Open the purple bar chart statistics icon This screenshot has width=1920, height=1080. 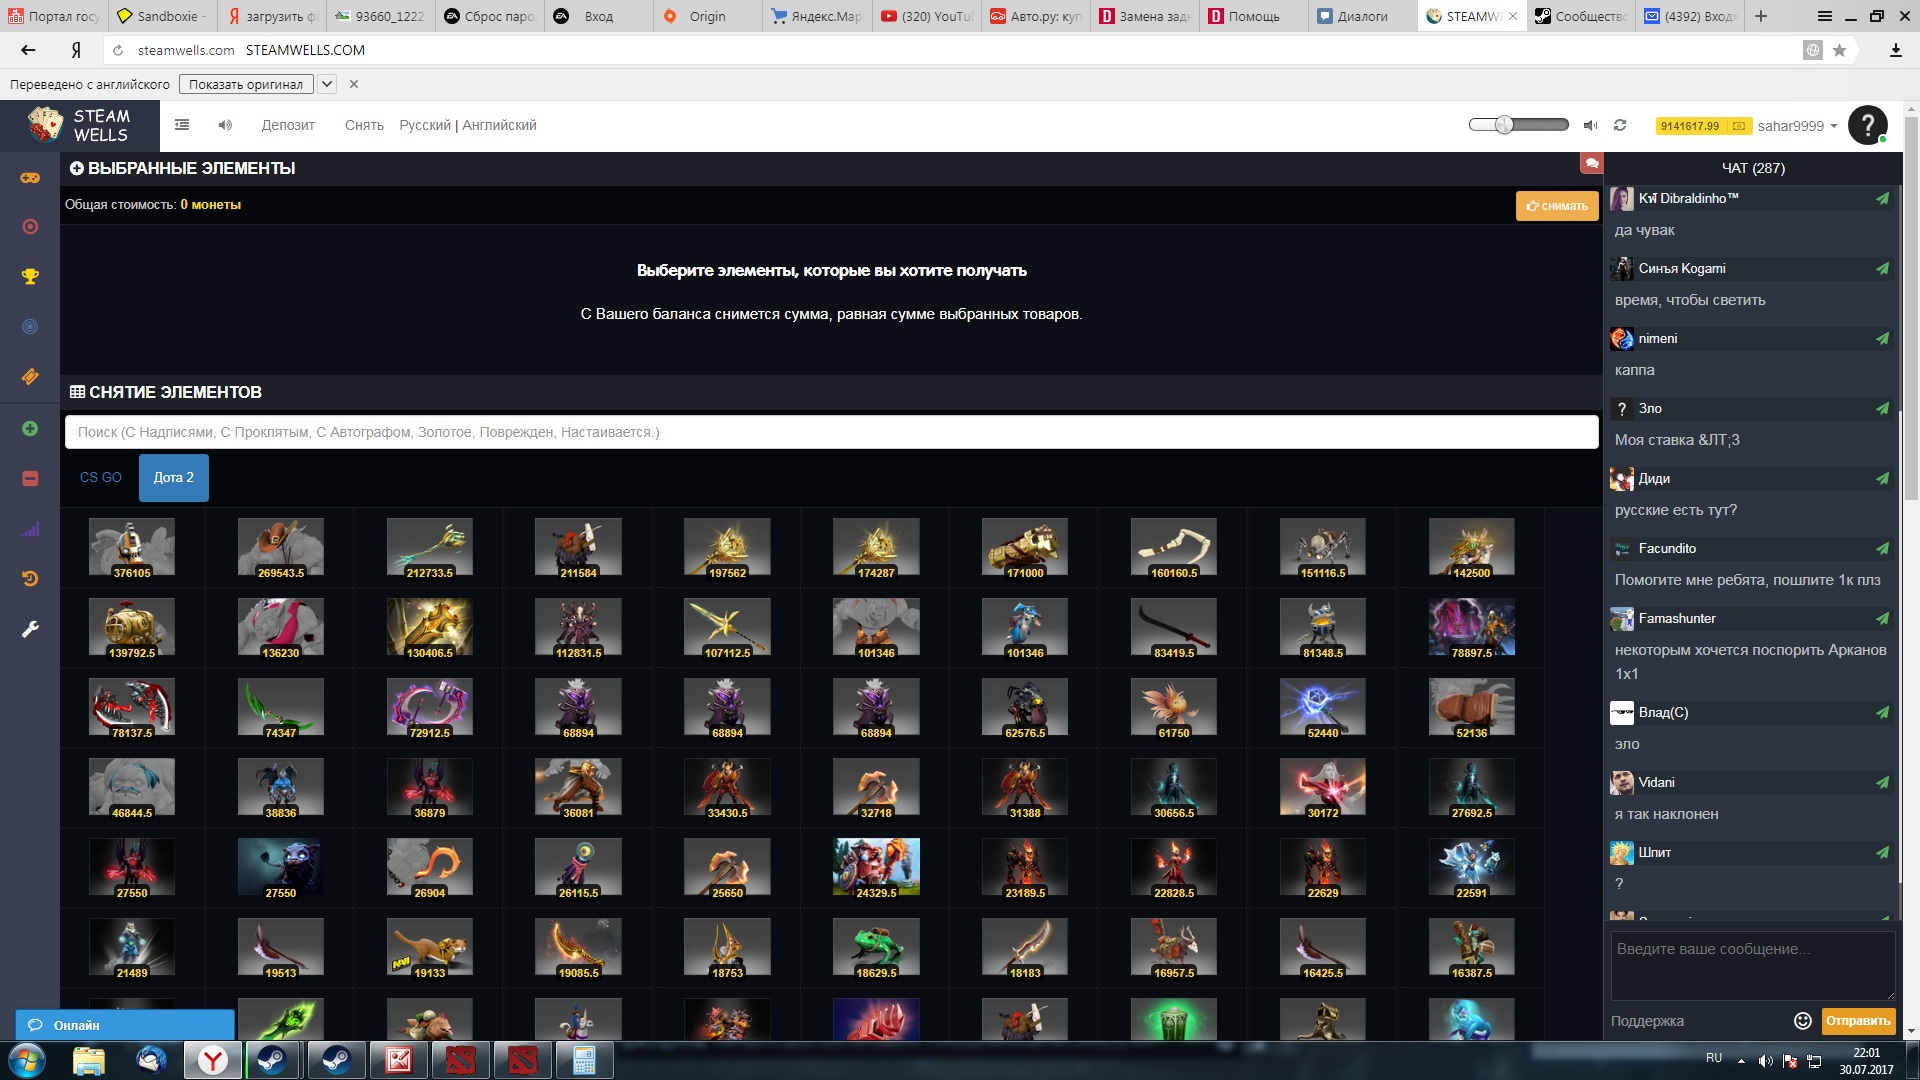pos(30,529)
